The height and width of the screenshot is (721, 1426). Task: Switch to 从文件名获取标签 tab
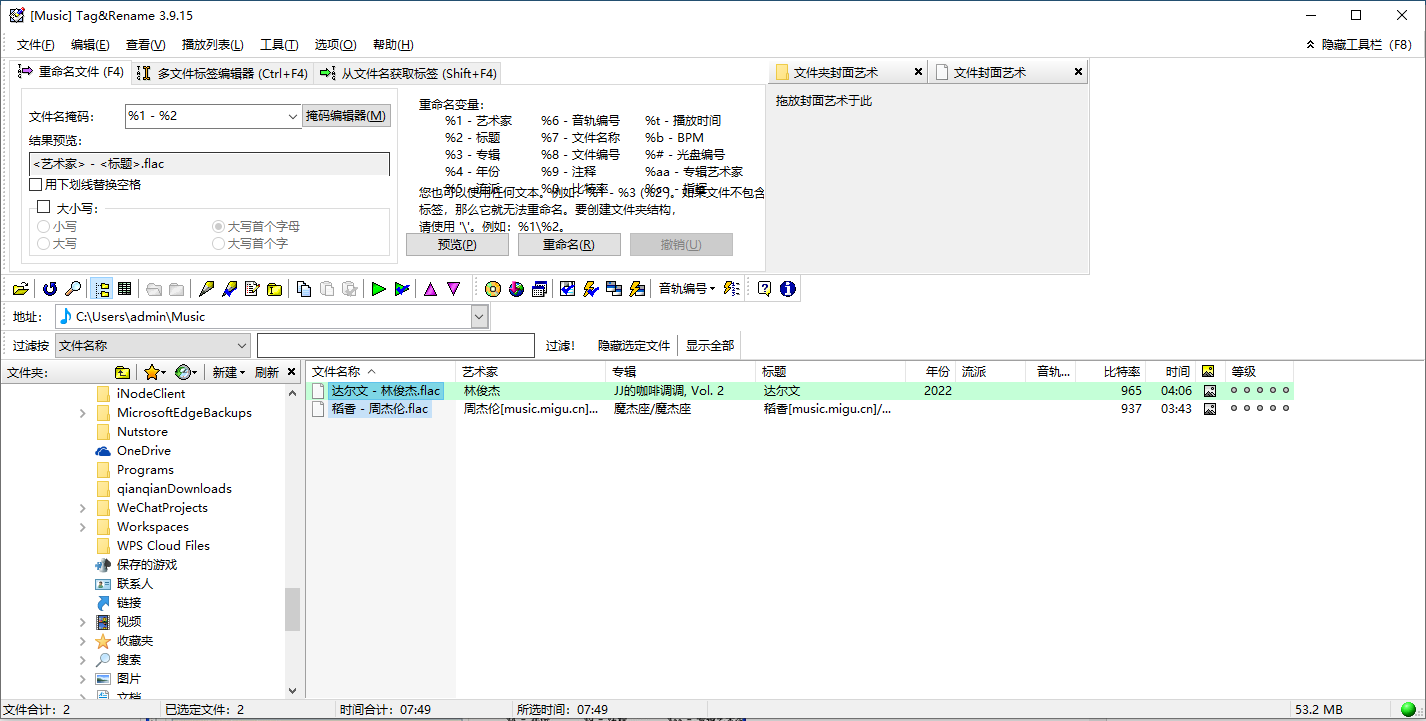coord(407,73)
